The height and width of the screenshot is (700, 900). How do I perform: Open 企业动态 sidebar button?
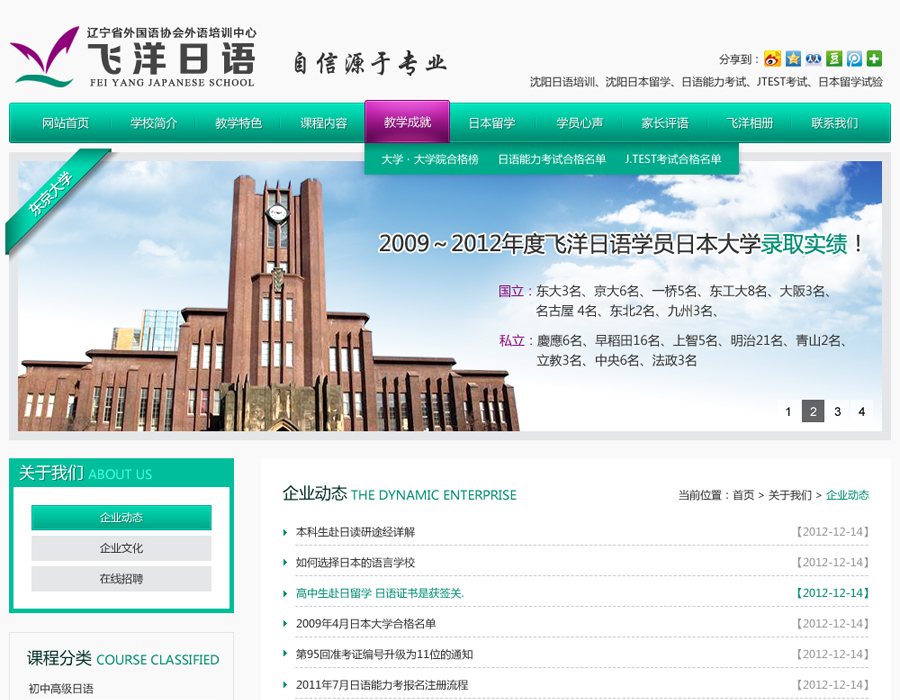pos(121,518)
